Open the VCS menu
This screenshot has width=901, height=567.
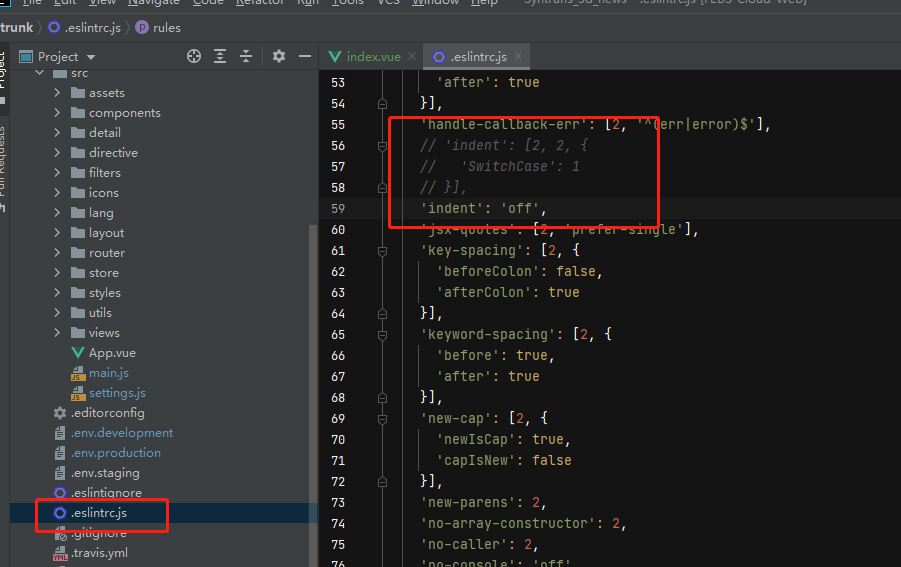pyautogui.click(x=388, y=3)
